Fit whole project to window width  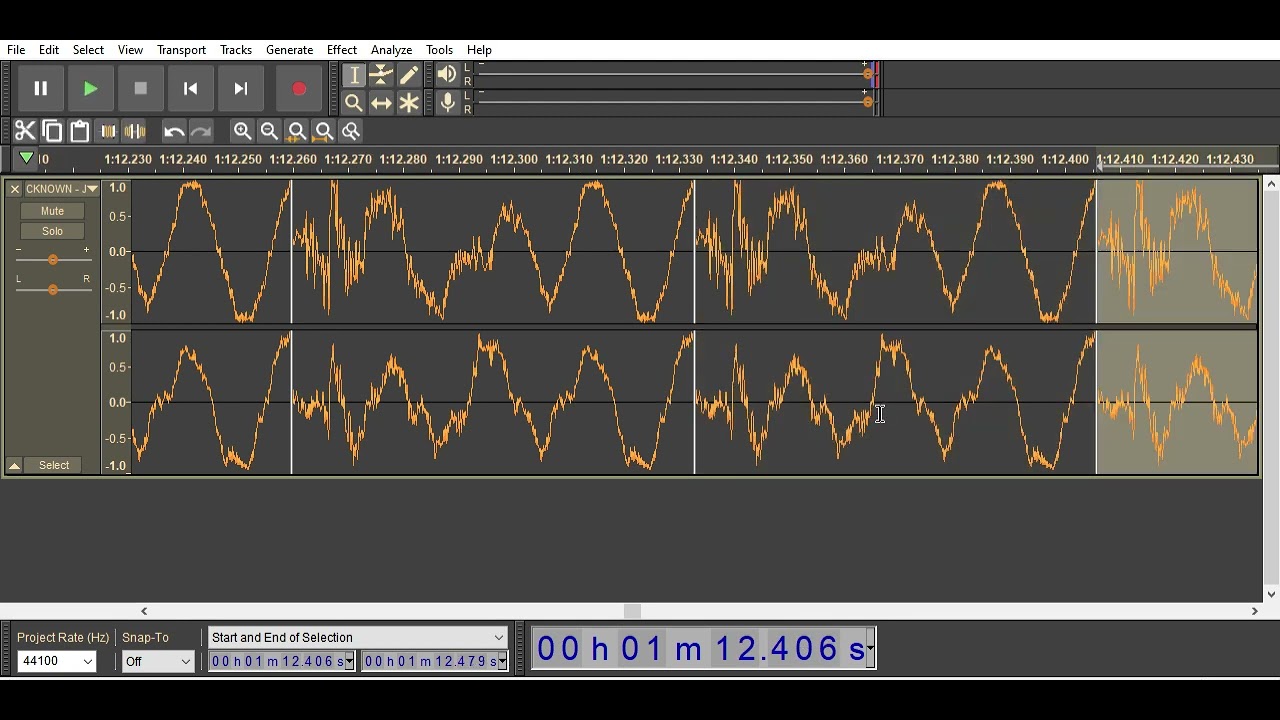click(324, 131)
